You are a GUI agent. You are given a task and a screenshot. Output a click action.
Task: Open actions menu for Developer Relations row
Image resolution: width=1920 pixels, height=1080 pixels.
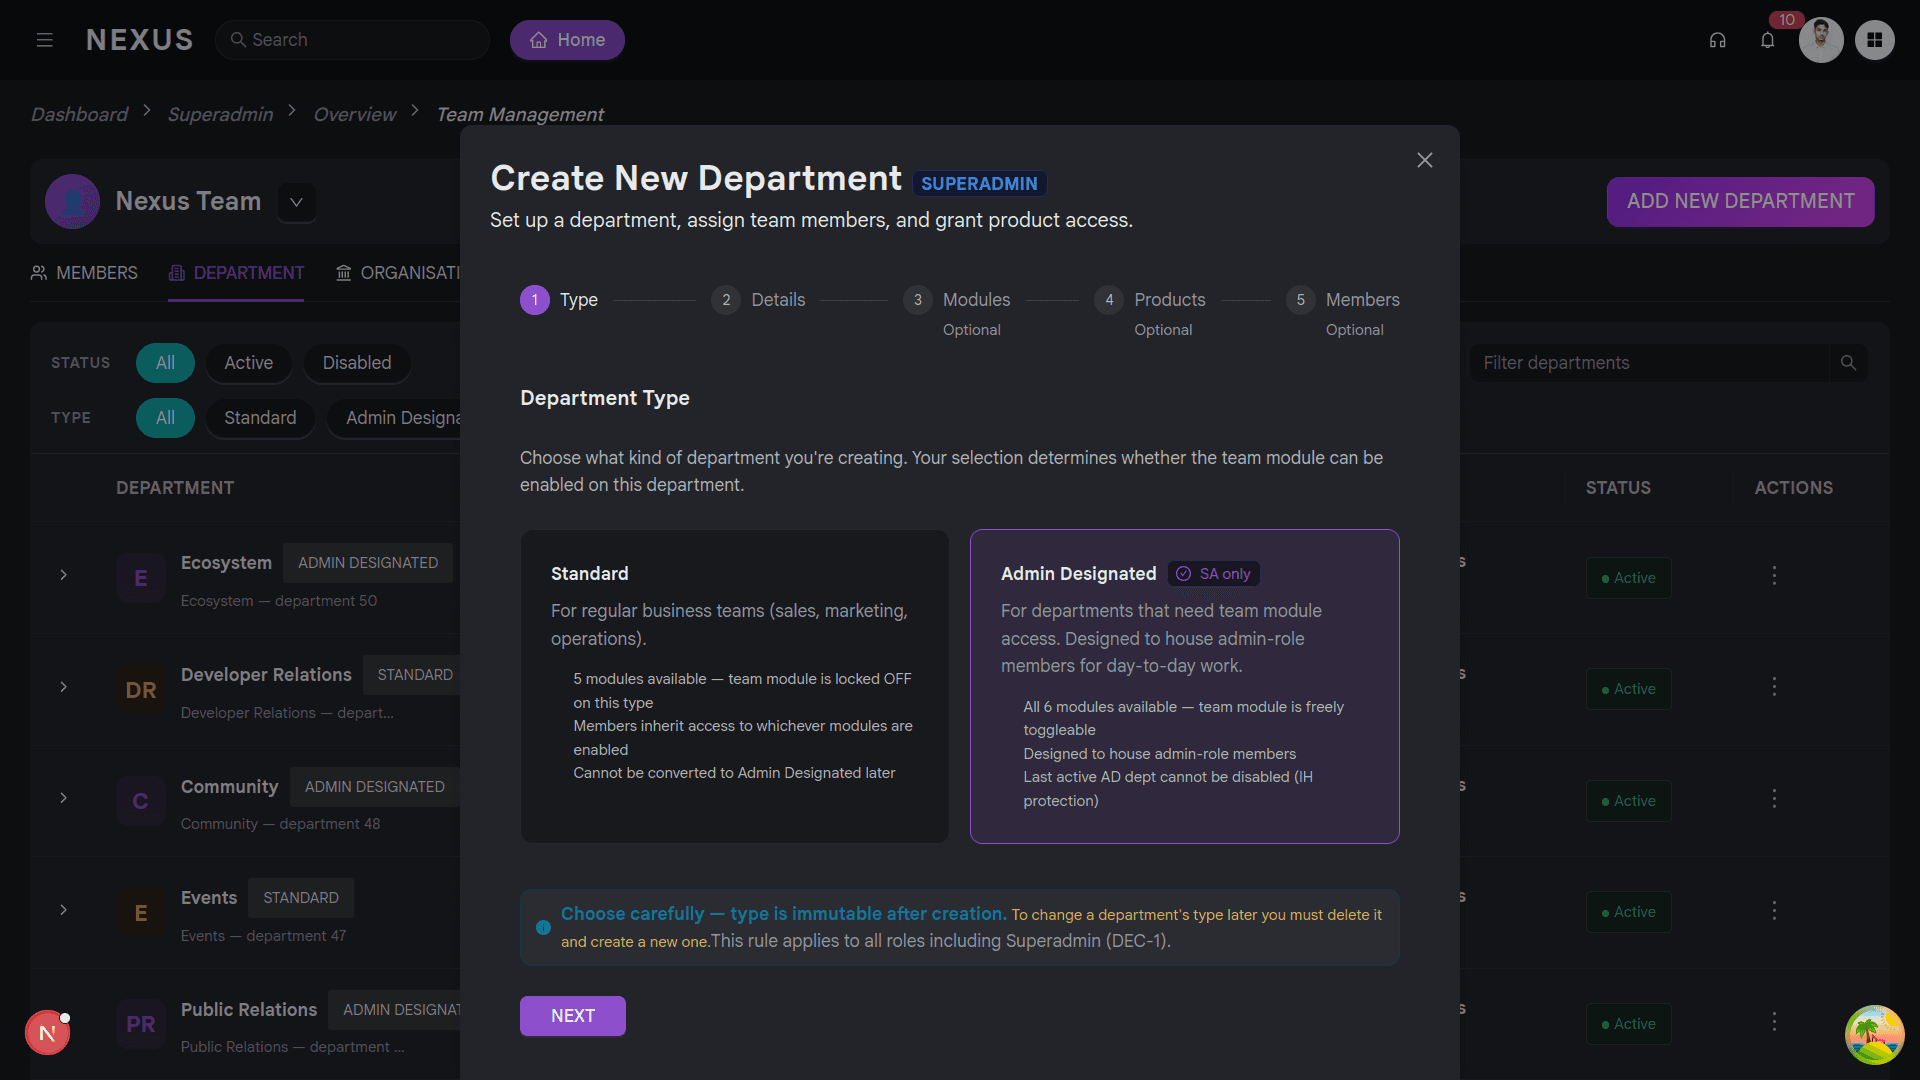(1774, 687)
